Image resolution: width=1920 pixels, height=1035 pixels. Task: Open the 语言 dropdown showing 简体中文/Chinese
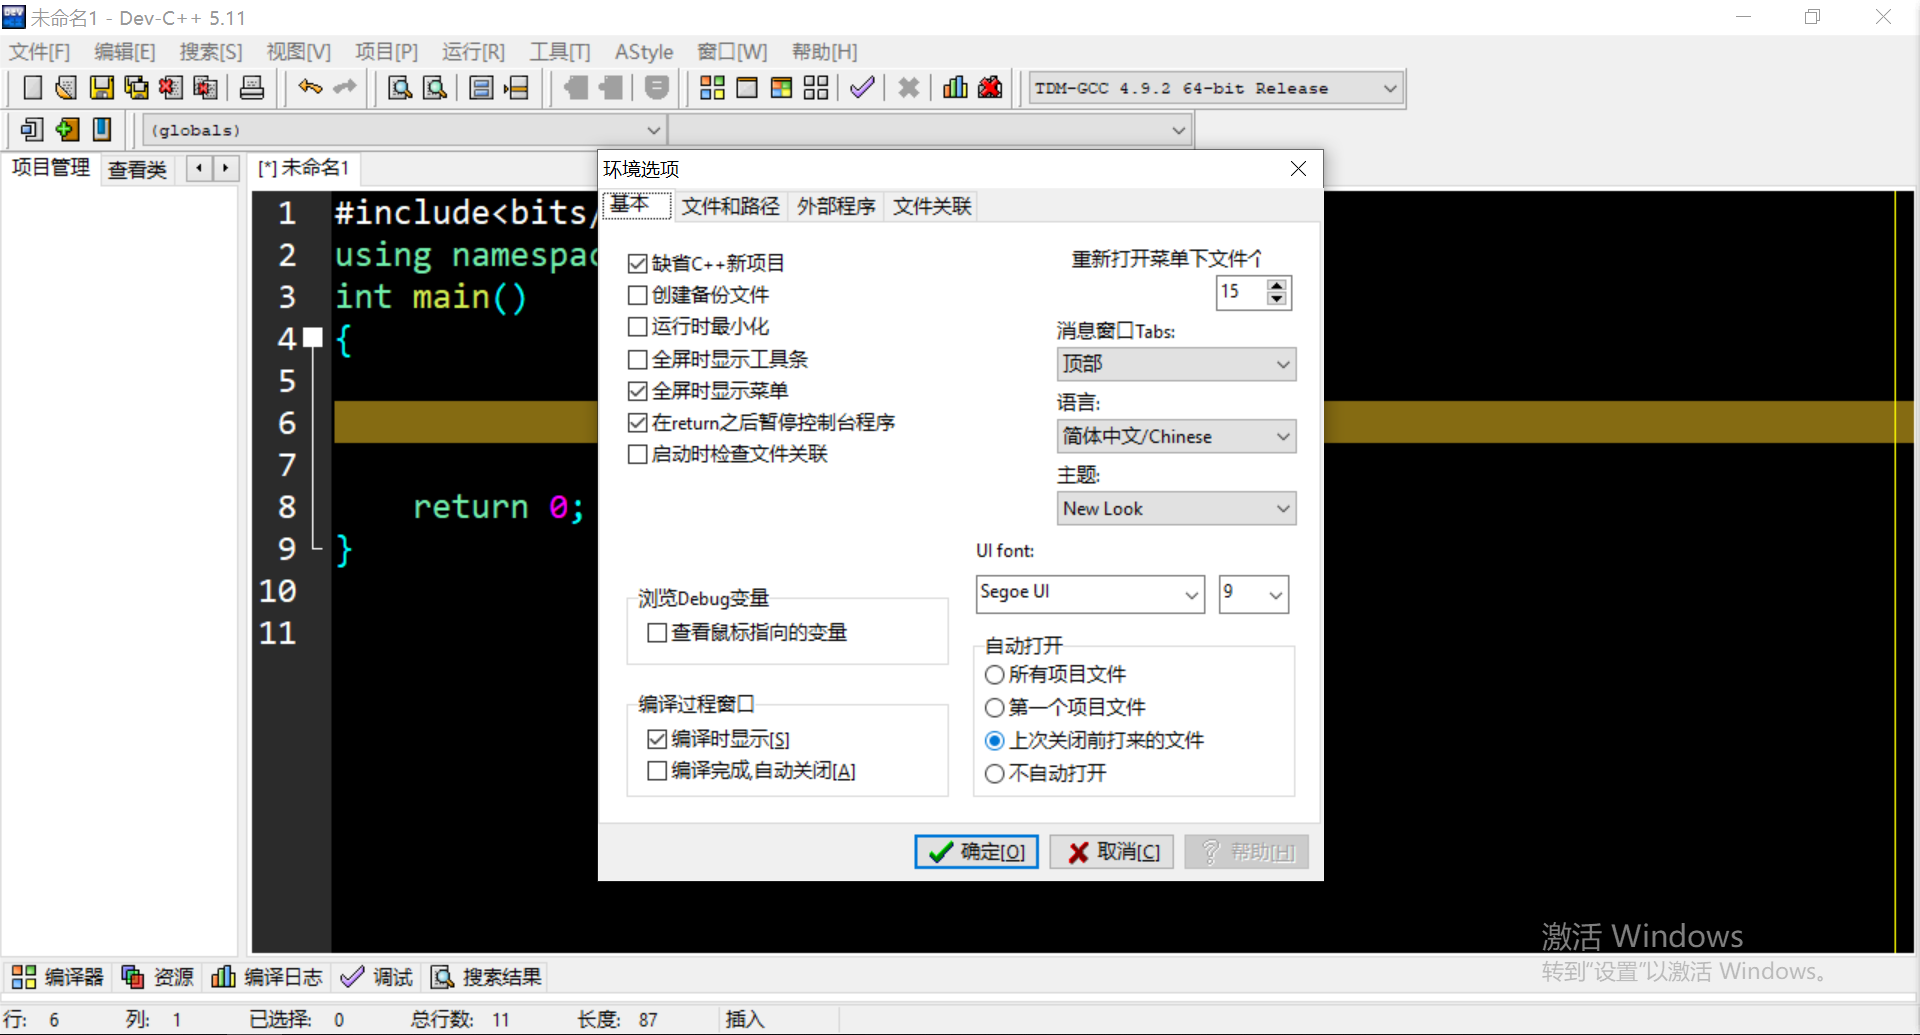(x=1176, y=436)
